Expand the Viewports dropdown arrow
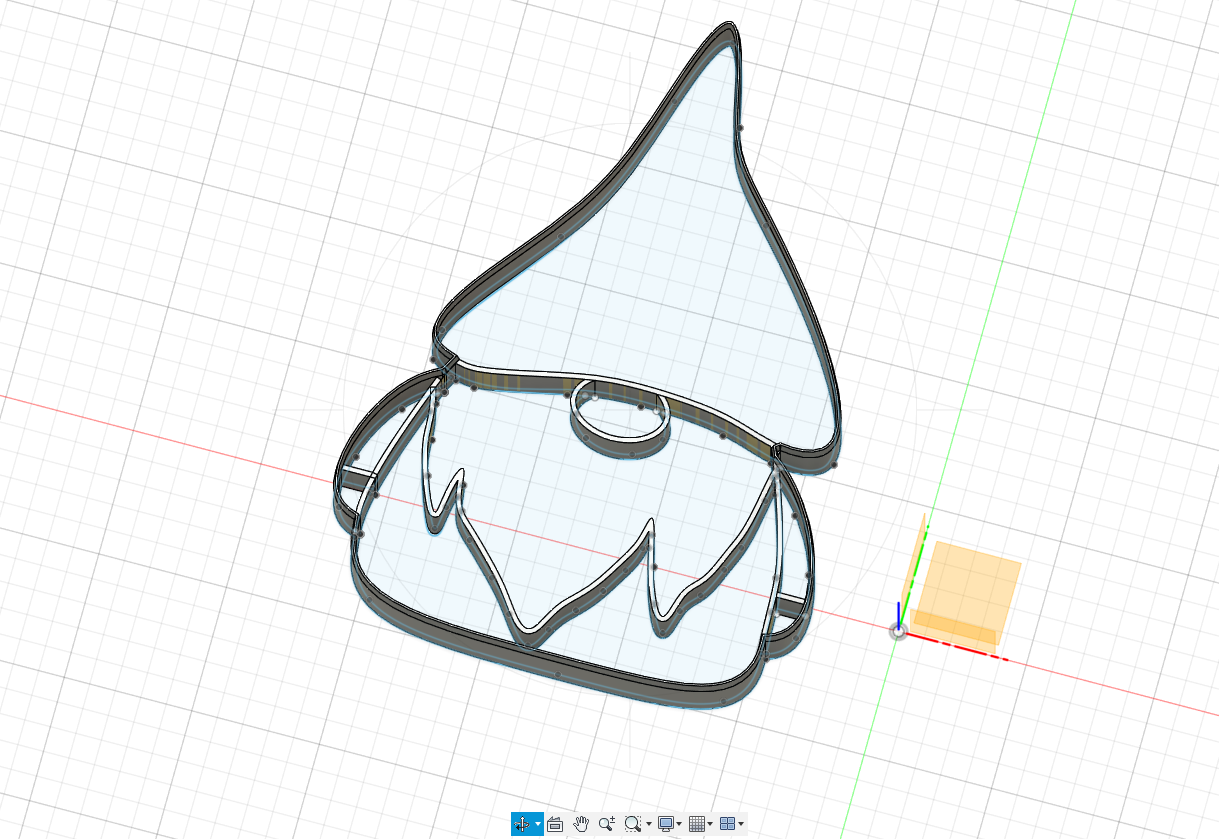Viewport: 1219px width, 839px height. point(741,824)
